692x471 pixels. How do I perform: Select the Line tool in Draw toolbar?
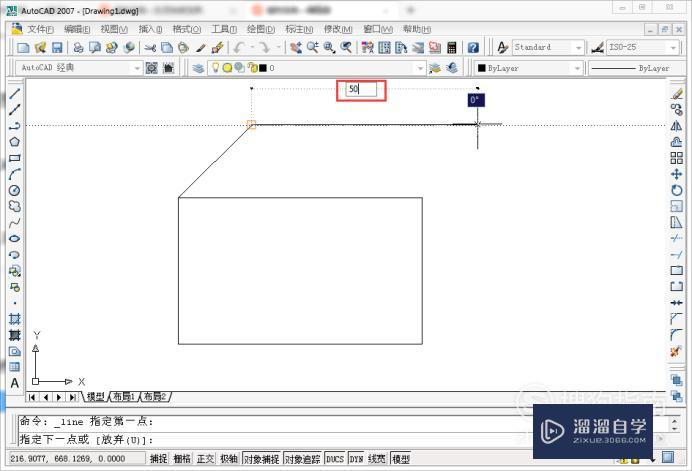click(15, 93)
